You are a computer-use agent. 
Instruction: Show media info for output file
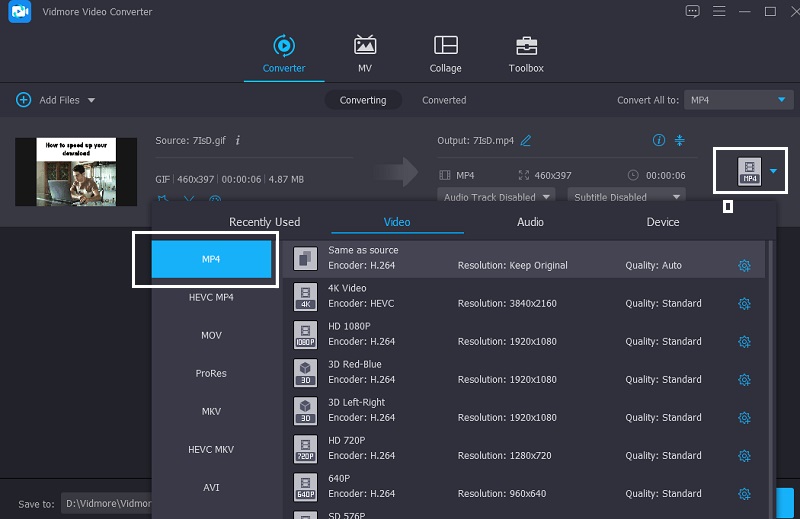tap(658, 140)
